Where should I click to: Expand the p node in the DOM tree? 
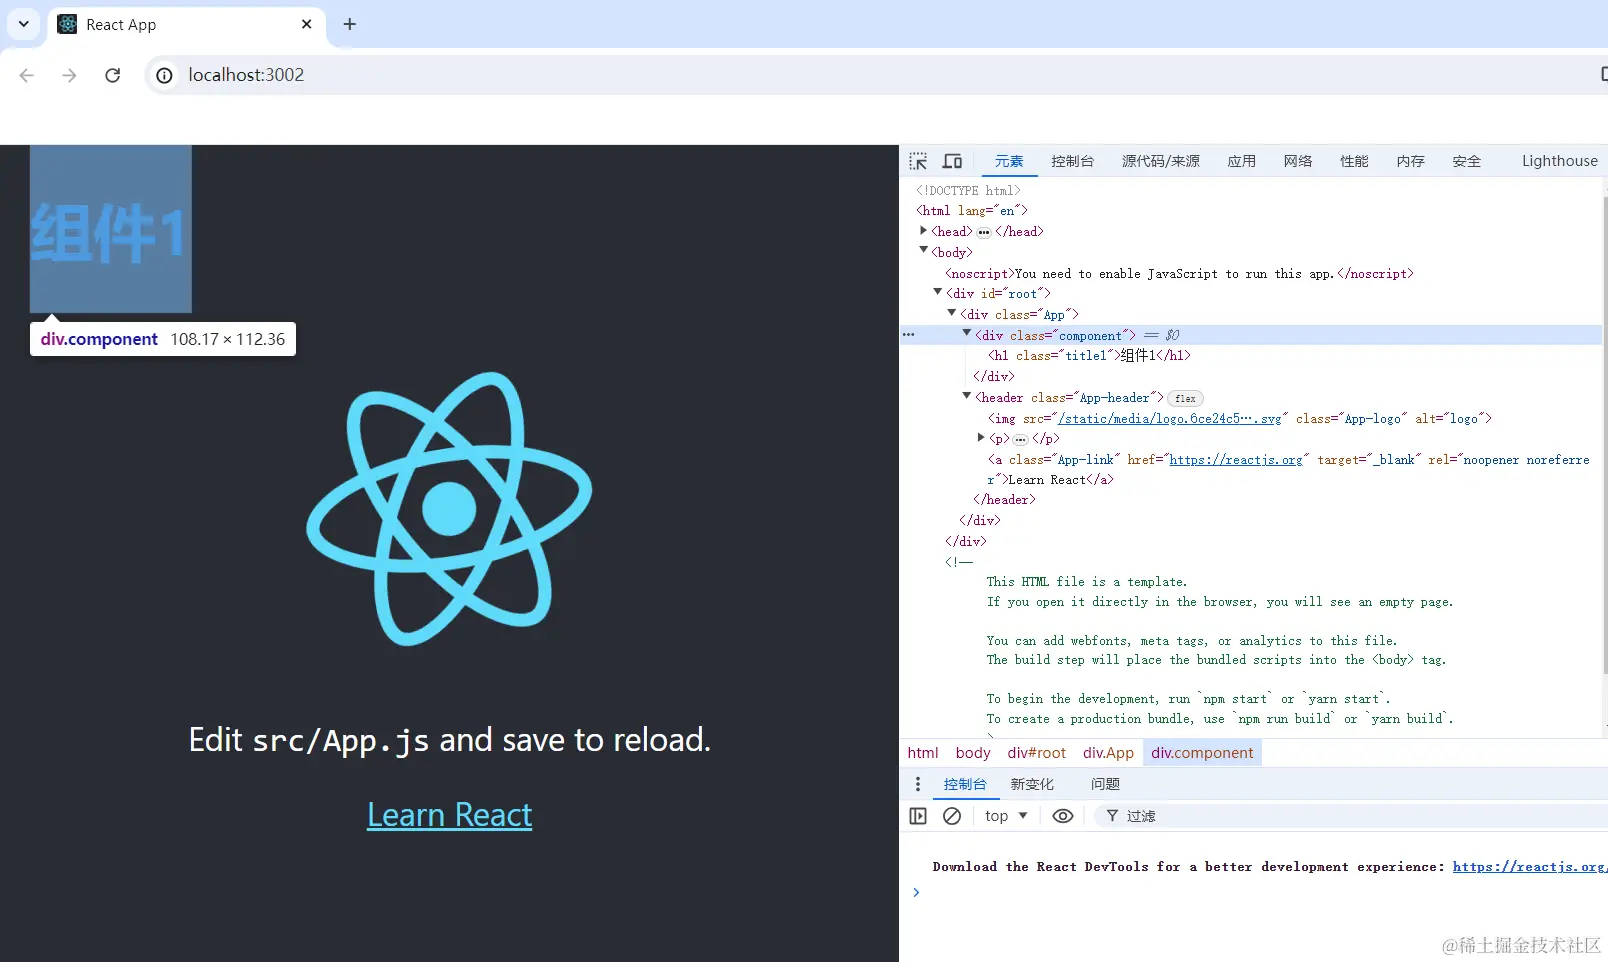(981, 438)
